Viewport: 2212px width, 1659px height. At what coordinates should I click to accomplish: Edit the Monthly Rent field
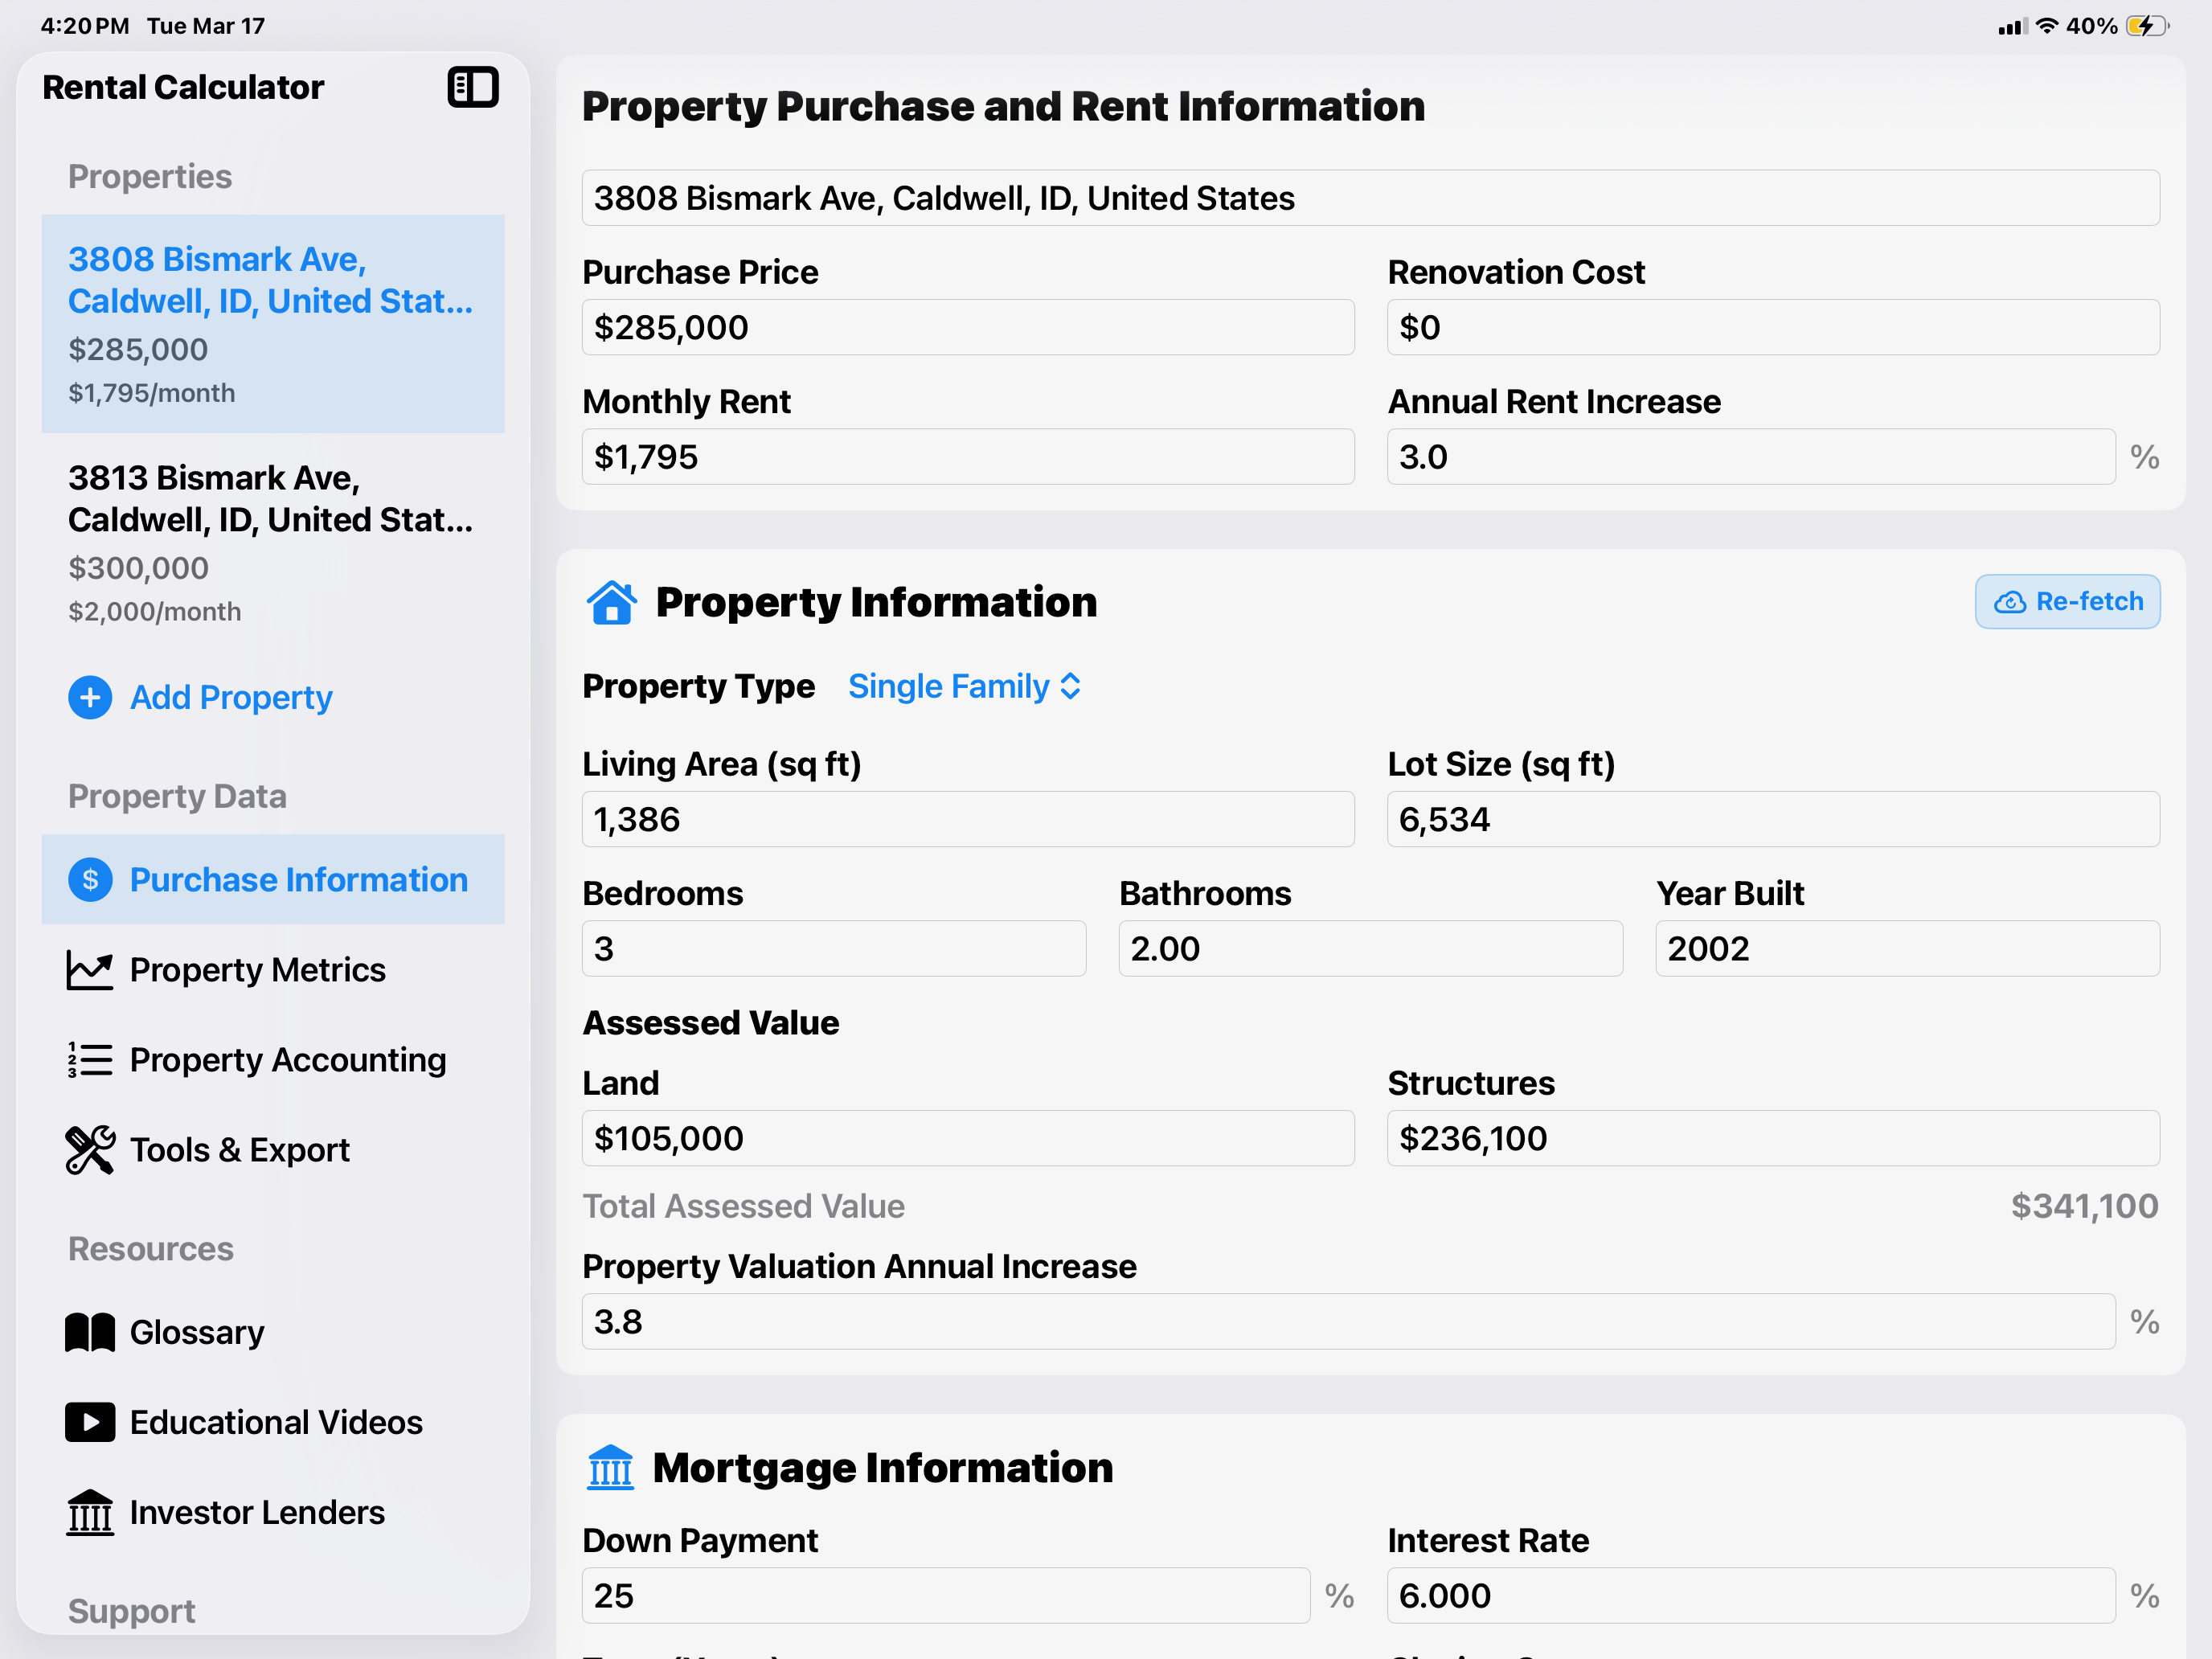(968, 456)
